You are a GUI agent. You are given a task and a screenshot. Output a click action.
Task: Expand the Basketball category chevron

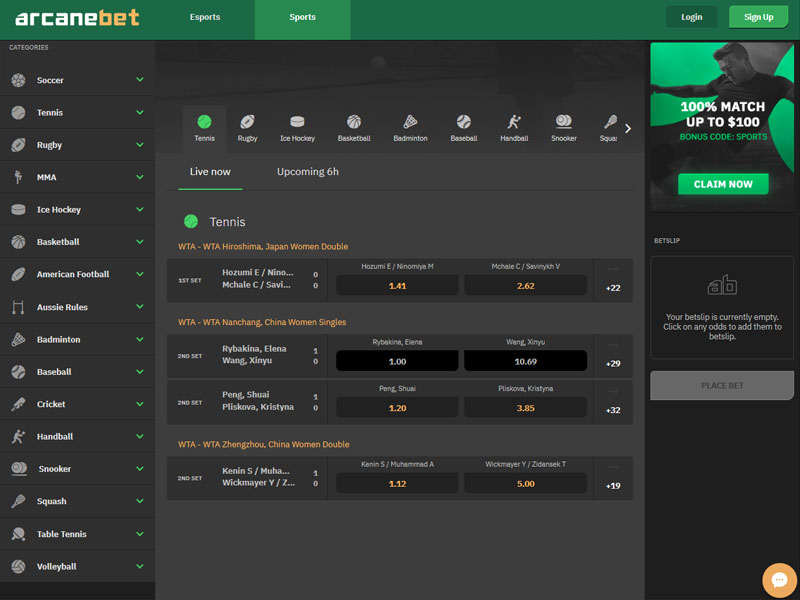[x=140, y=242]
